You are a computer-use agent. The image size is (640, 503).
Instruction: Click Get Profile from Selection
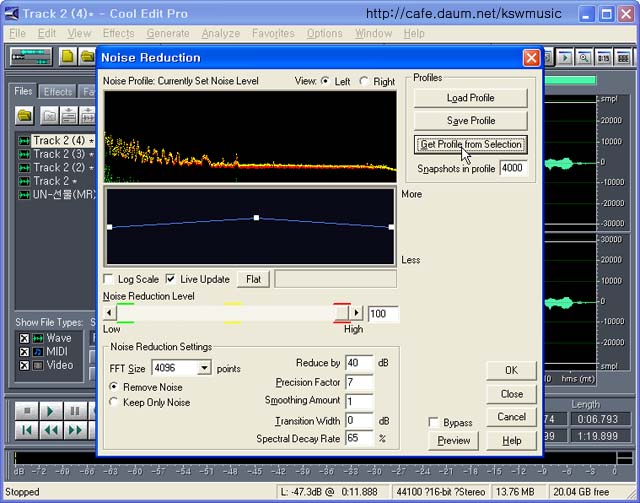coord(471,145)
